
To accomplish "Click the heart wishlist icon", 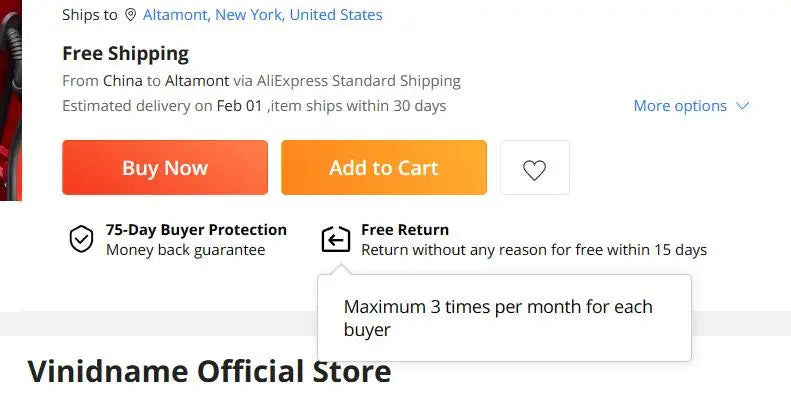I will coord(534,168).
